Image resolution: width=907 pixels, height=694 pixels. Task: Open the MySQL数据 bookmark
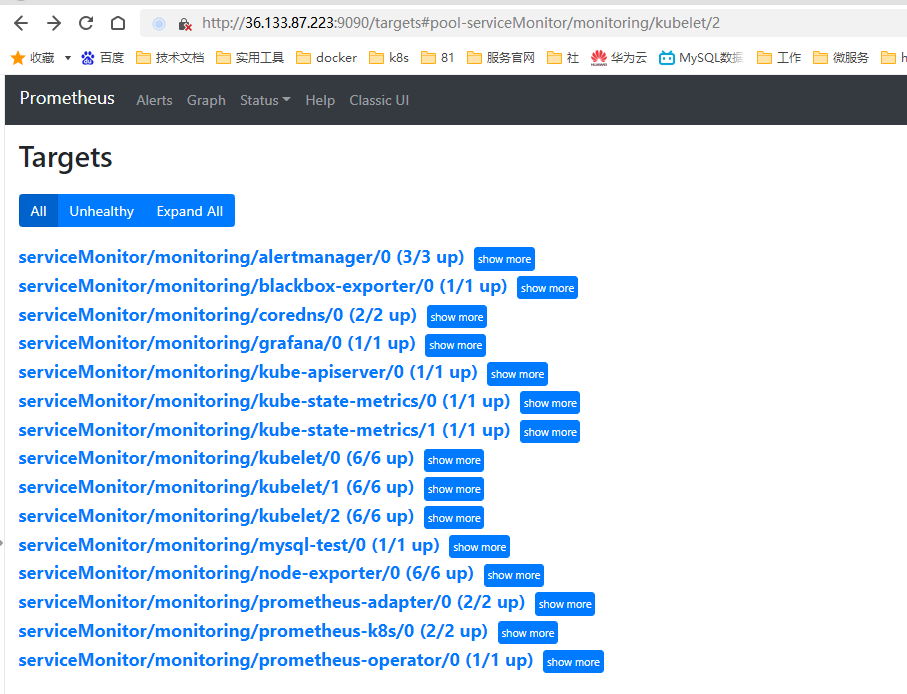[x=701, y=58]
